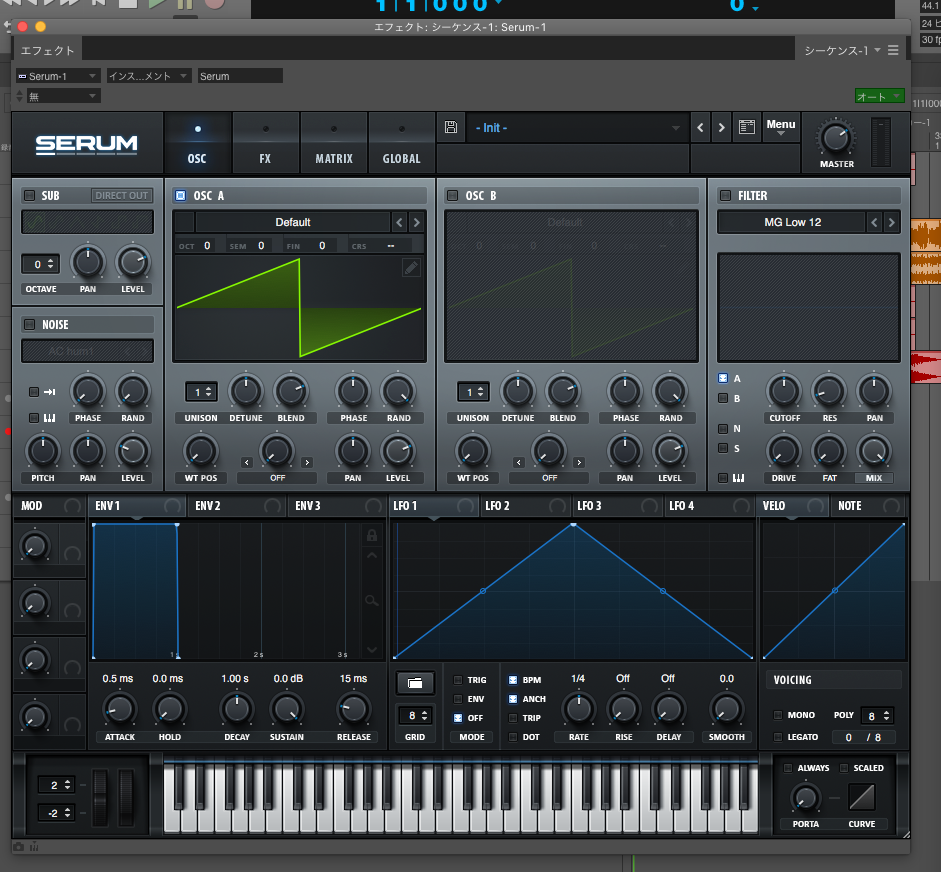Click the noise keytrack keyboard icon

(x=50, y=418)
